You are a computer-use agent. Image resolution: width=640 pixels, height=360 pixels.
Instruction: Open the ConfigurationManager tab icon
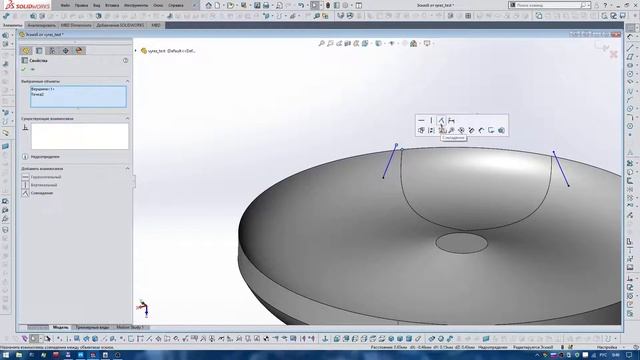pos(52,51)
